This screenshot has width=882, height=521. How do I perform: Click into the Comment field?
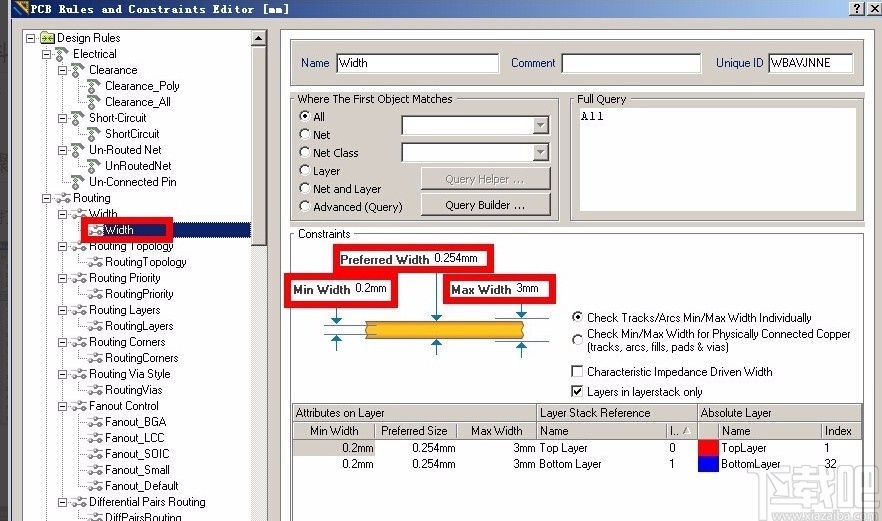pyautogui.click(x=631, y=63)
